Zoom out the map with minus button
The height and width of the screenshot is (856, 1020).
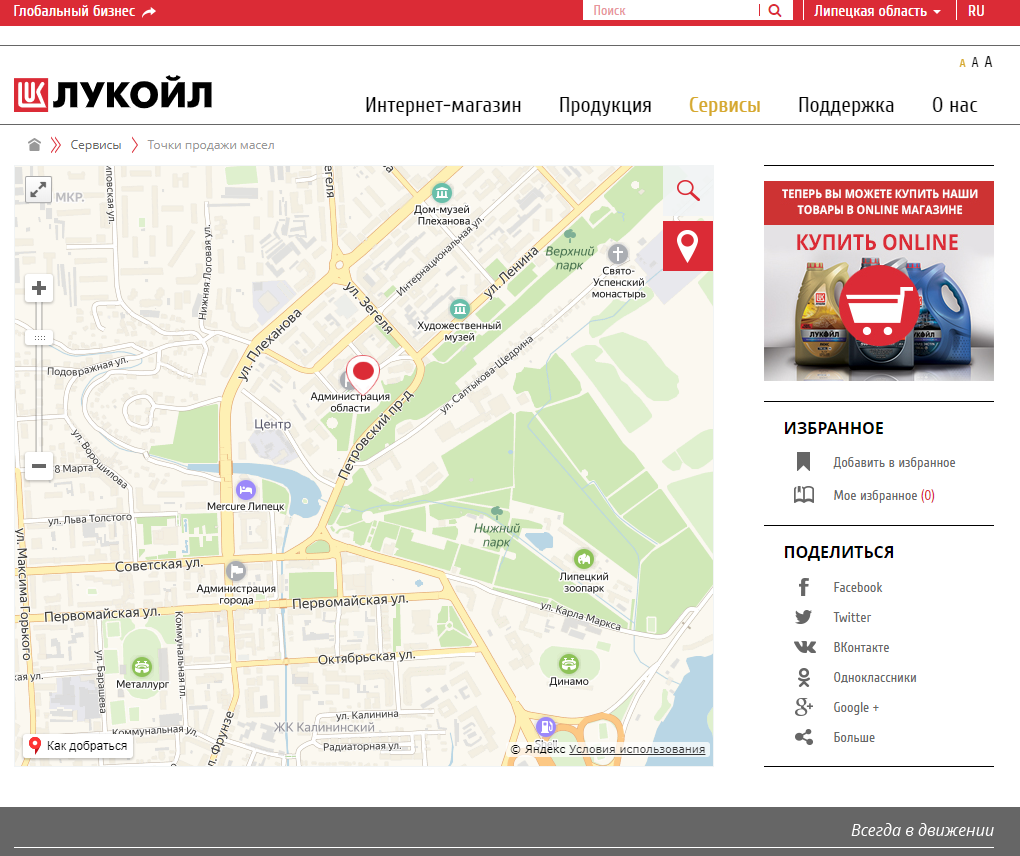pos(39,466)
